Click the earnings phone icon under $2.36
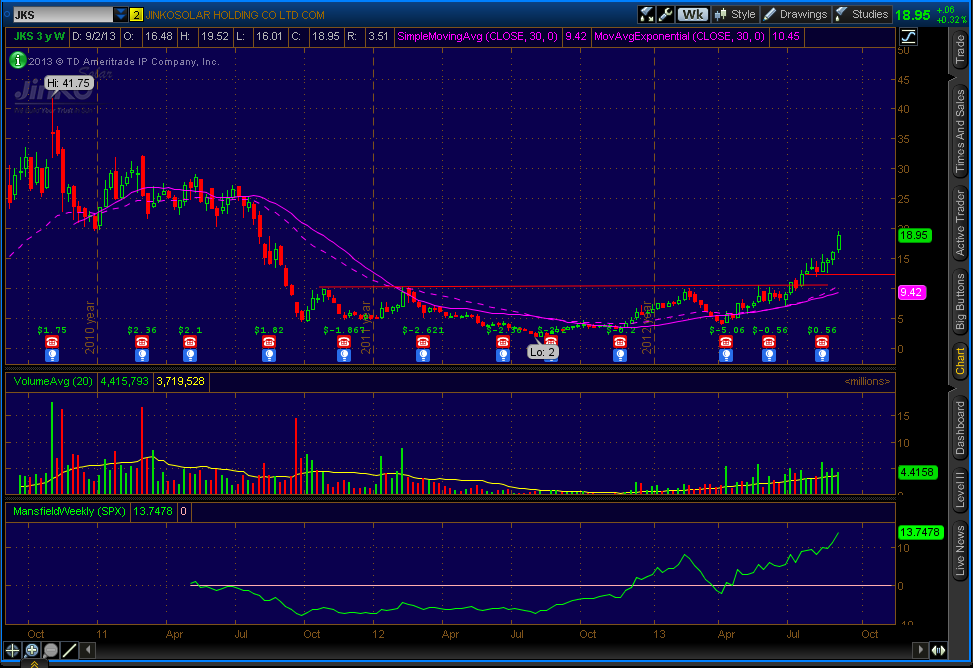Screen dimensions: 973x668 pyautogui.click(x=141, y=342)
